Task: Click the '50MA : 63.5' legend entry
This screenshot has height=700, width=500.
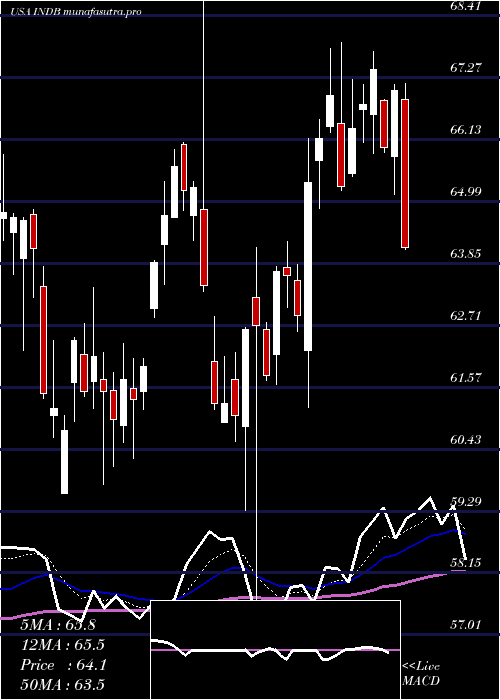Action: click(63, 684)
